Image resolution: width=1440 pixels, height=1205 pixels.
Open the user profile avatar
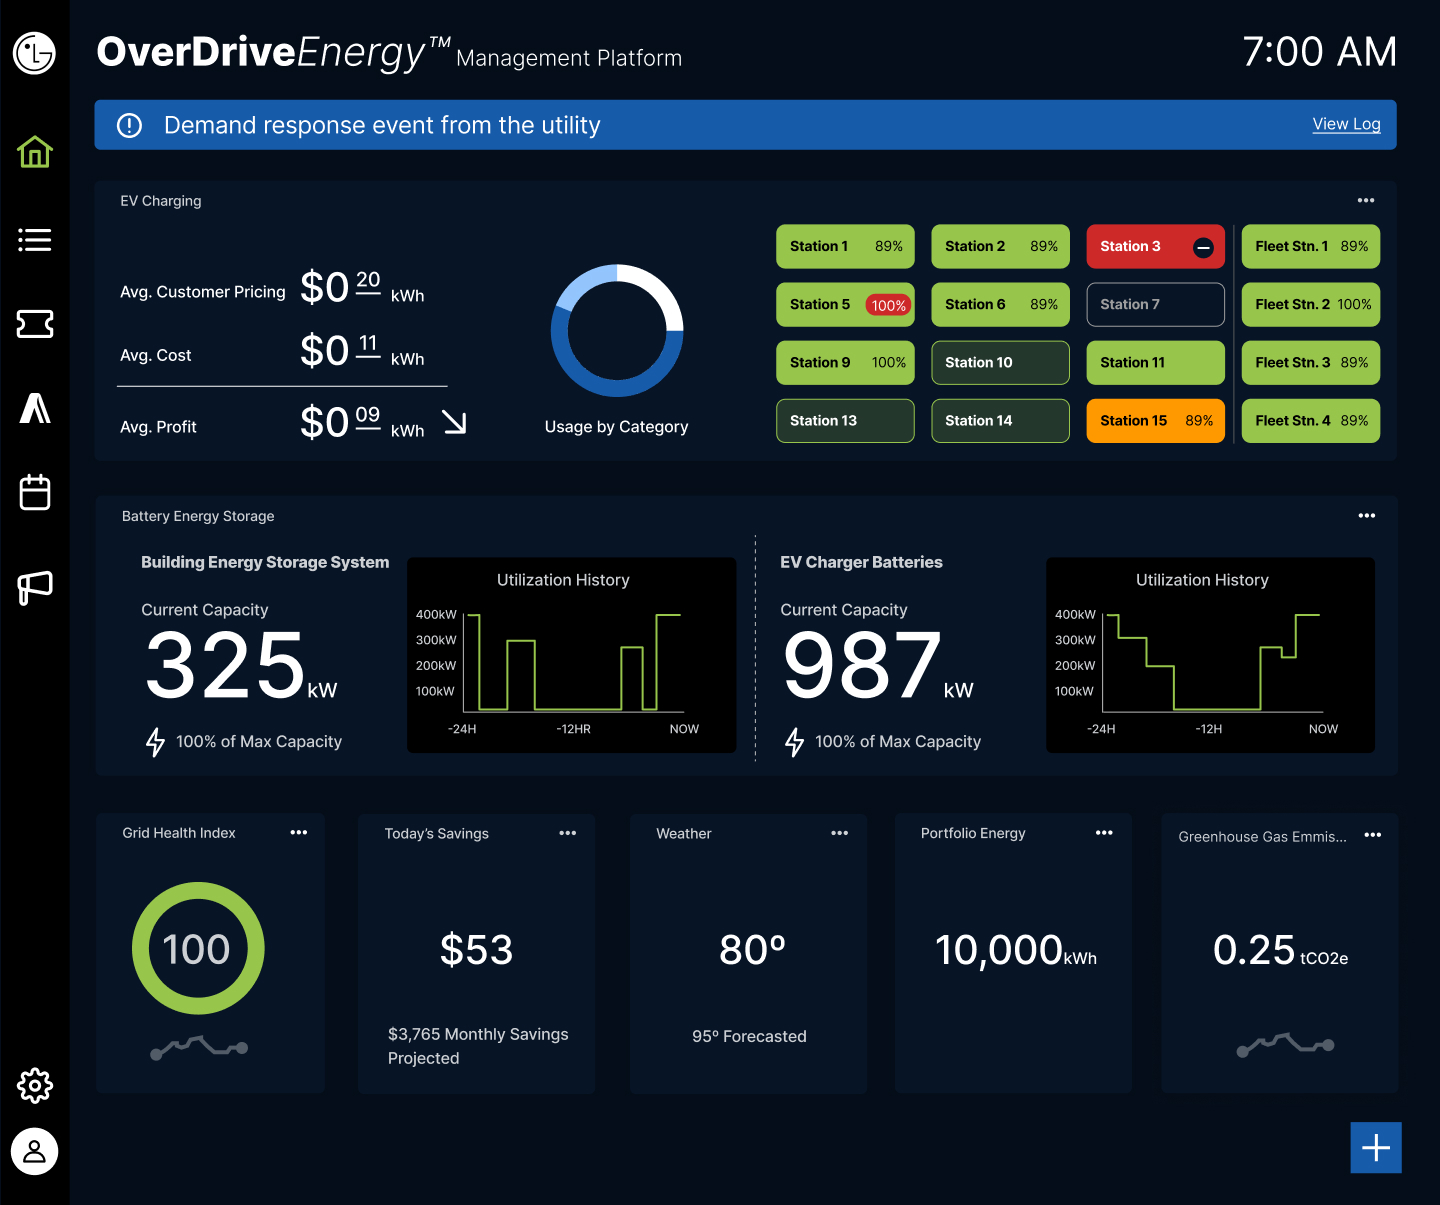pyautogui.click(x=35, y=1151)
